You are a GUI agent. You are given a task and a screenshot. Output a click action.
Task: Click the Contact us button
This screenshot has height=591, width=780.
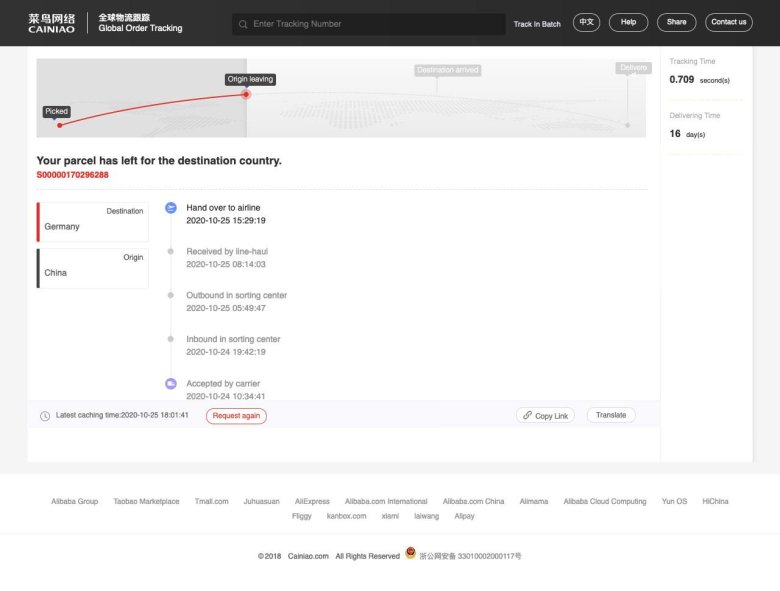(x=728, y=22)
